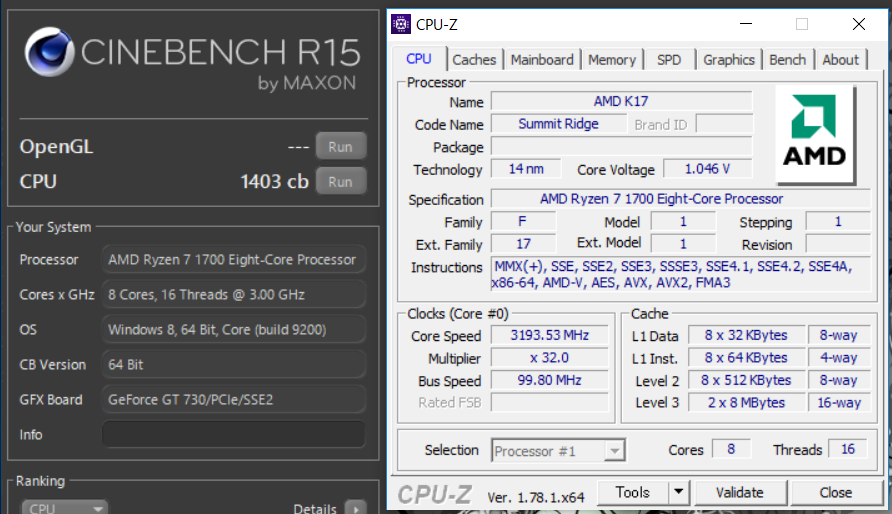Click the AMD Ryzen 7 1700 specification value
Viewport: 892px width, 514px height.
click(680, 199)
